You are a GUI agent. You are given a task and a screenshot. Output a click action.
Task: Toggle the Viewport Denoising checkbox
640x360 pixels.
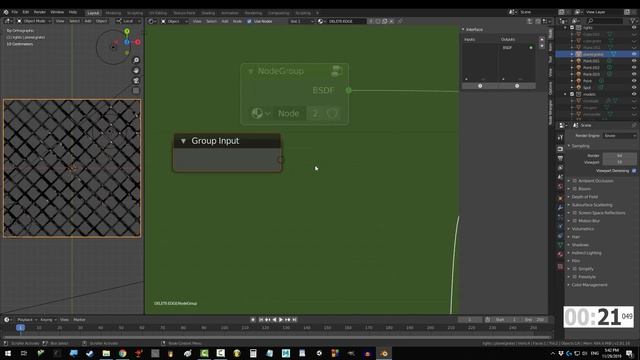pyautogui.click(x=634, y=171)
